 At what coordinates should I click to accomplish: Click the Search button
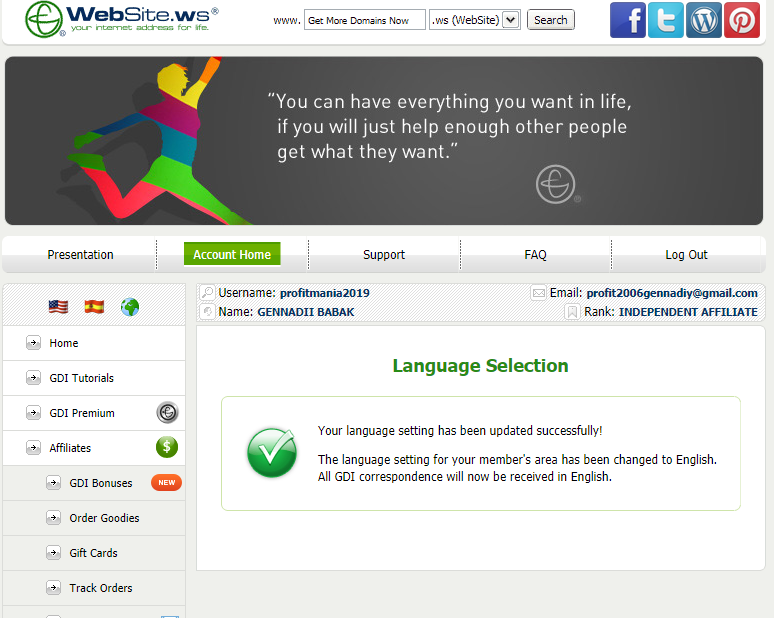(x=550, y=20)
